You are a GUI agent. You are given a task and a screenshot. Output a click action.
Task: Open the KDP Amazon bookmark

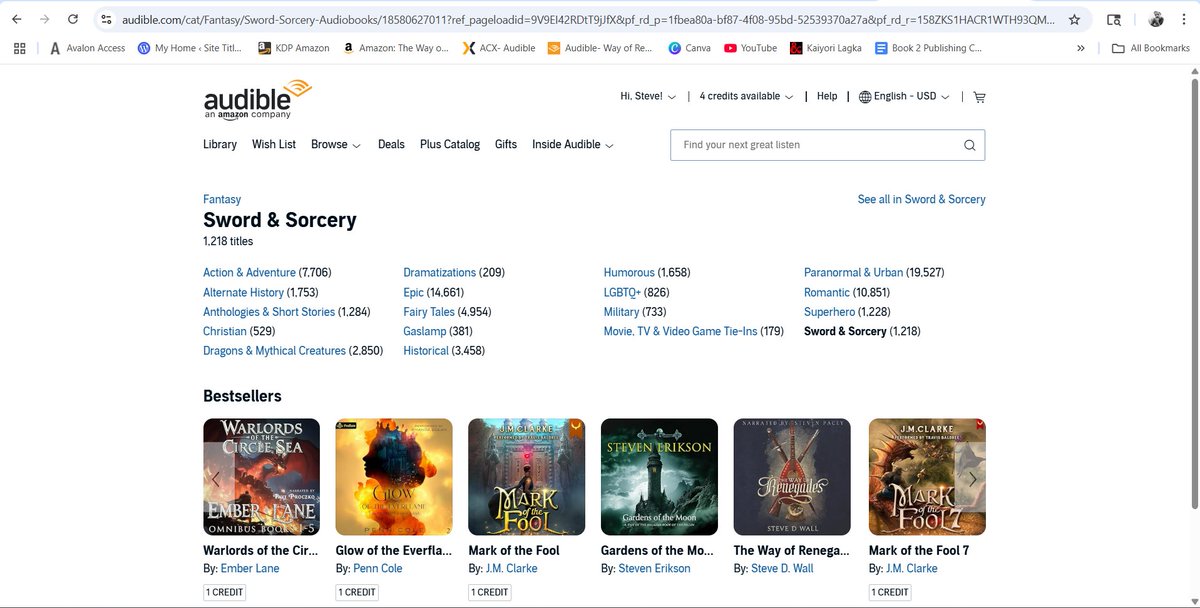pyautogui.click(x=294, y=47)
